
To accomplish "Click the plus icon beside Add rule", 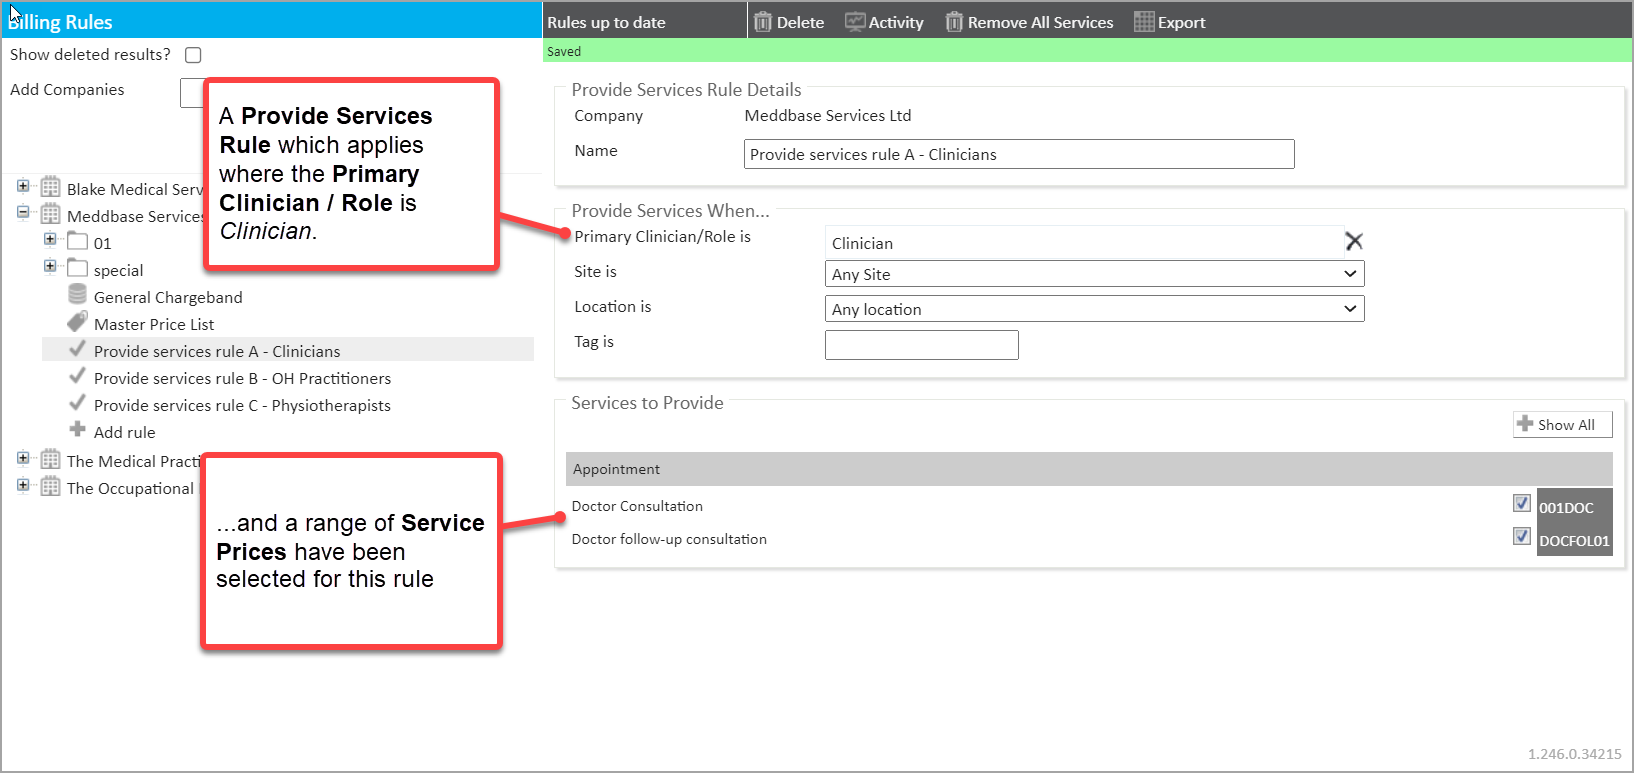I will 77,430.
